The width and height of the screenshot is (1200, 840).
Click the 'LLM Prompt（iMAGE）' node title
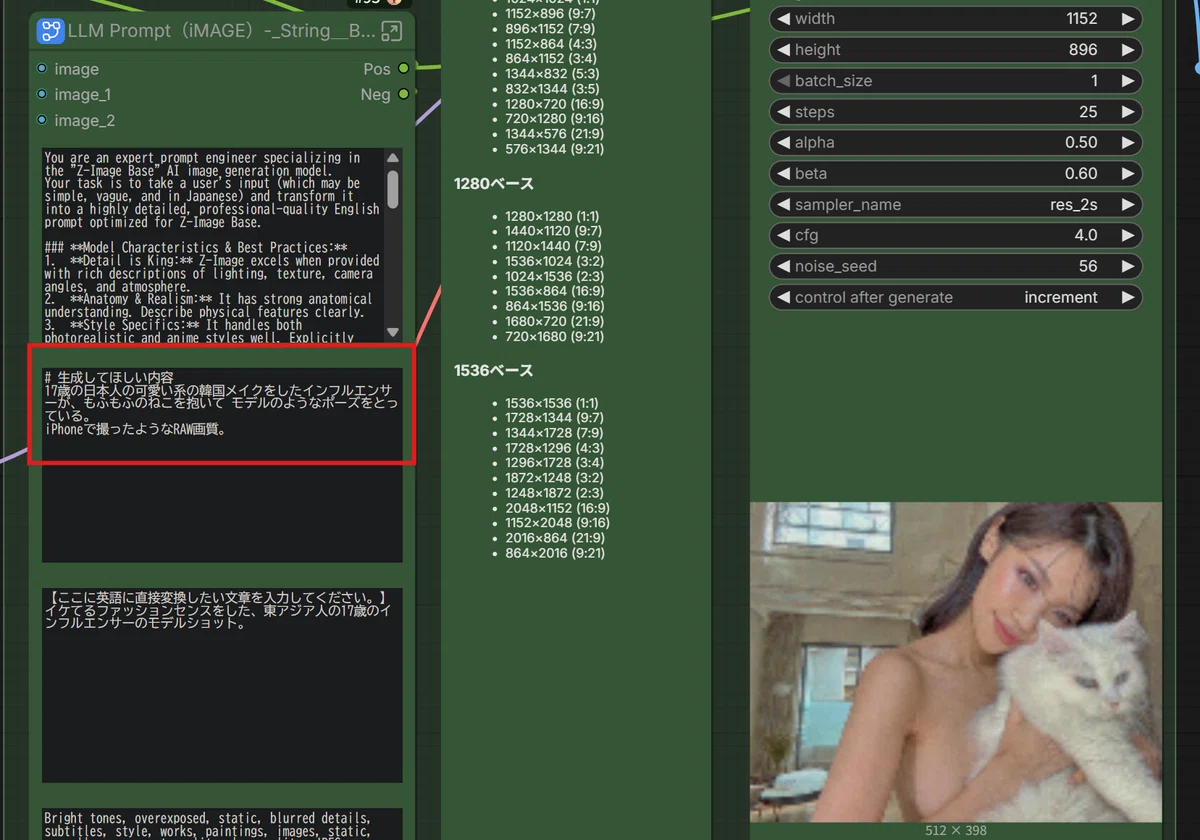click(221, 31)
